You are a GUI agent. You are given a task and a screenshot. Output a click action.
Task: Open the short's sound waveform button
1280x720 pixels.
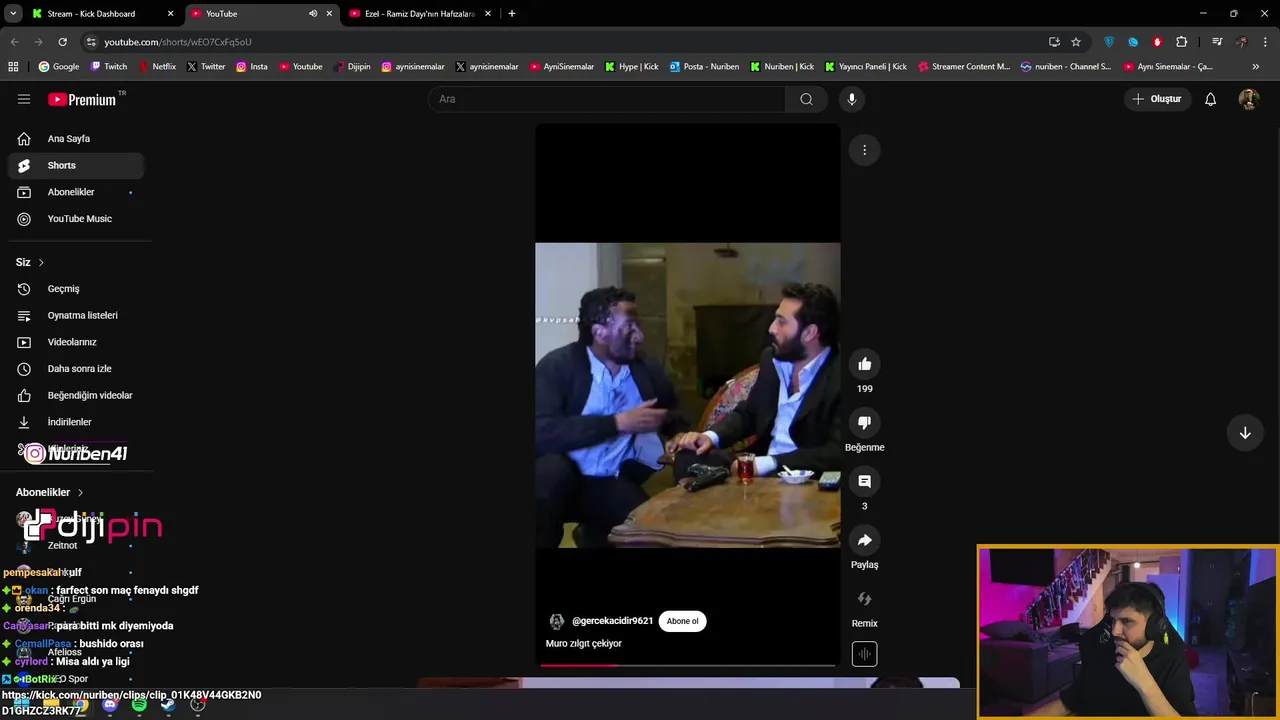865,654
